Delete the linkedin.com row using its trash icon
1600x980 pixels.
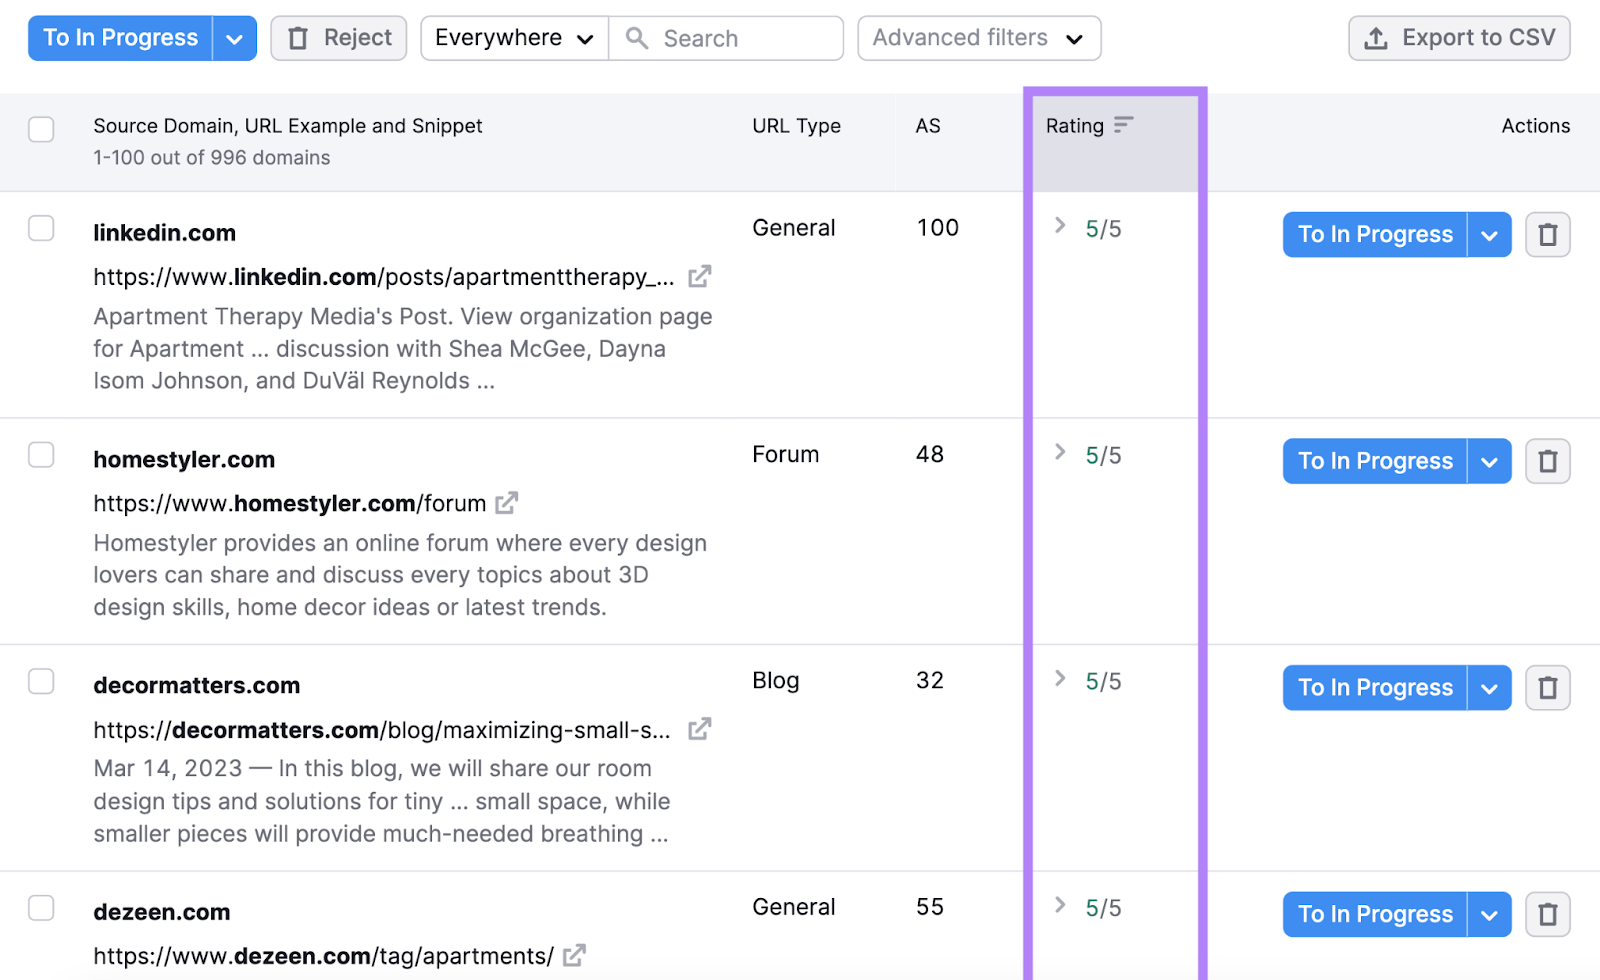tap(1547, 234)
